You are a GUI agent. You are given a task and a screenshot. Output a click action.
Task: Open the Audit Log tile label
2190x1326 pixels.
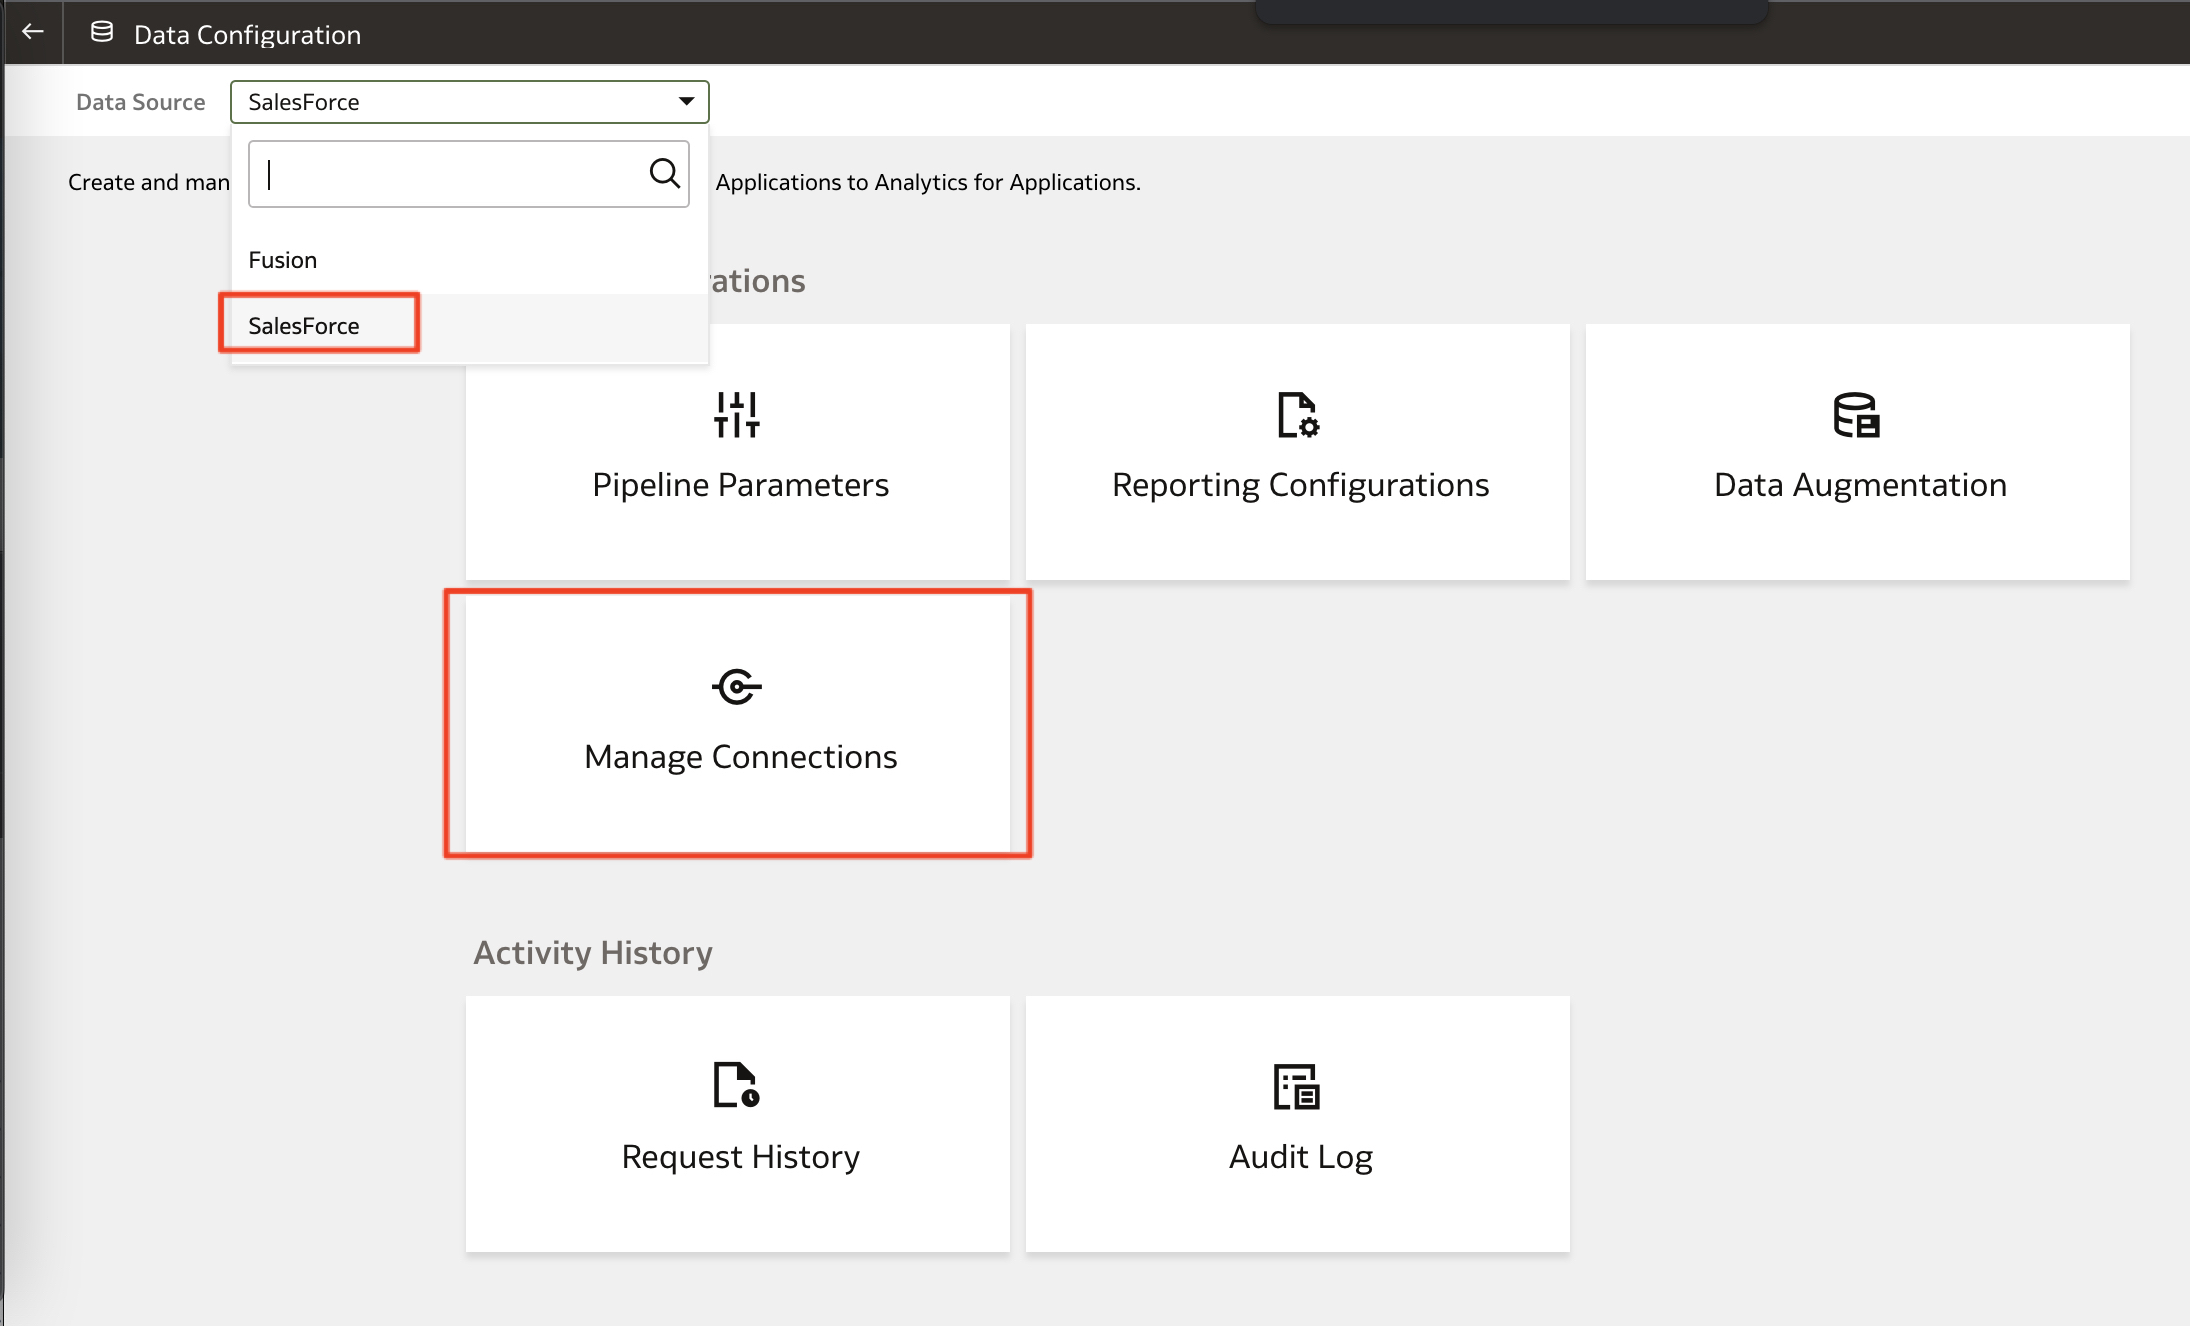[x=1300, y=1157]
